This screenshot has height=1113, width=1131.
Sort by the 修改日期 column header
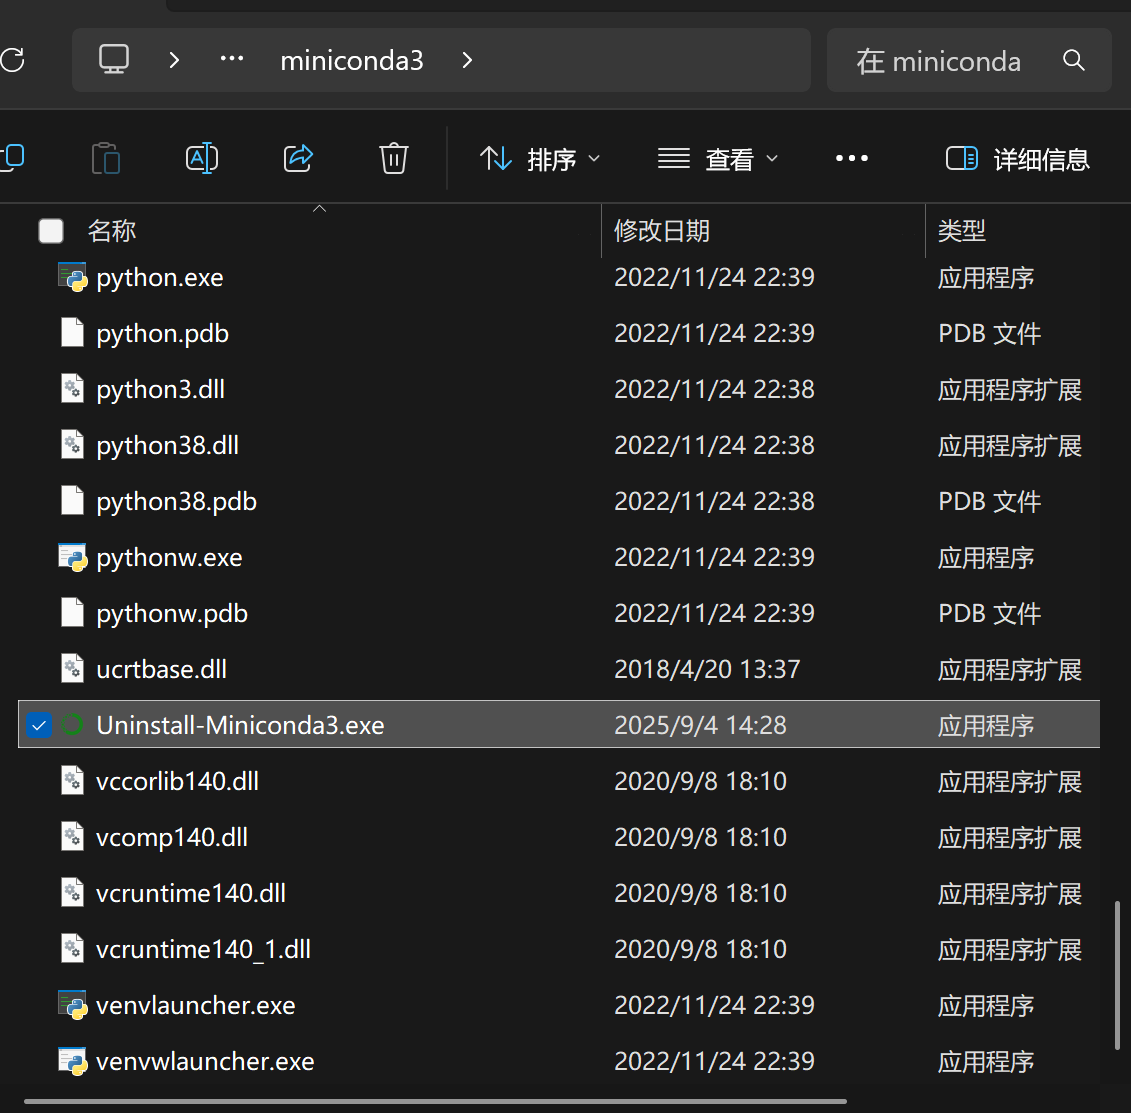[661, 231]
